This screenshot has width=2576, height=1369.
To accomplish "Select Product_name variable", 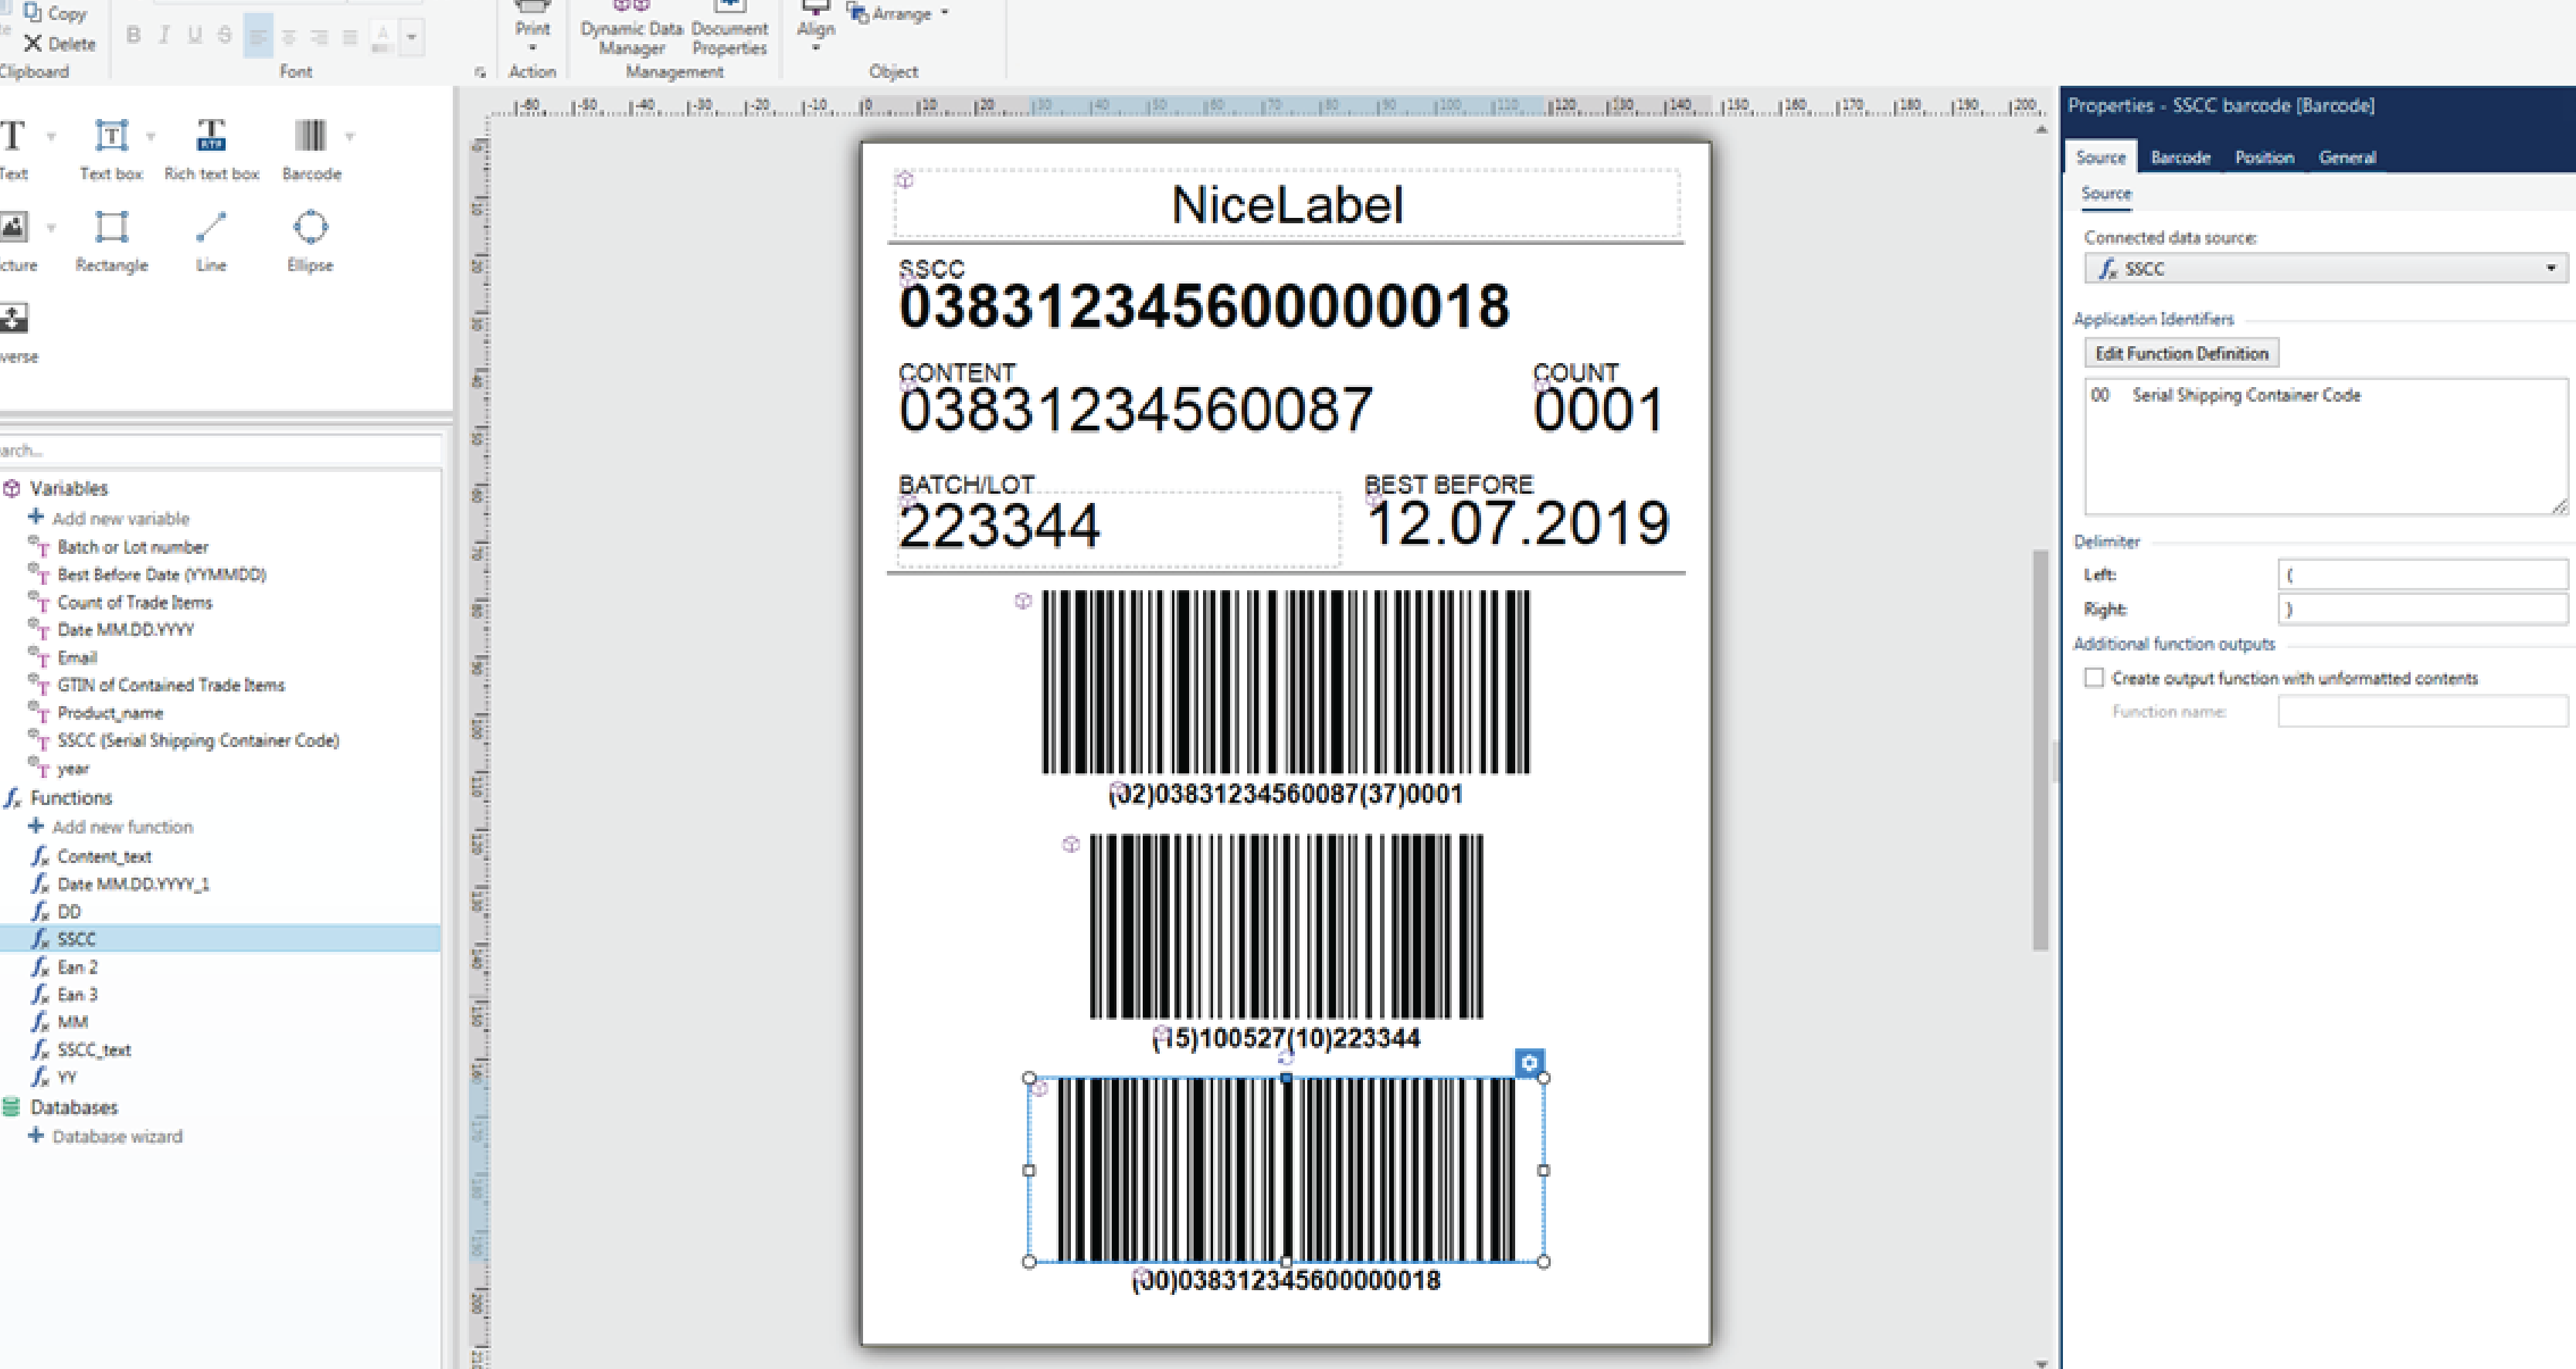I will click(x=110, y=713).
